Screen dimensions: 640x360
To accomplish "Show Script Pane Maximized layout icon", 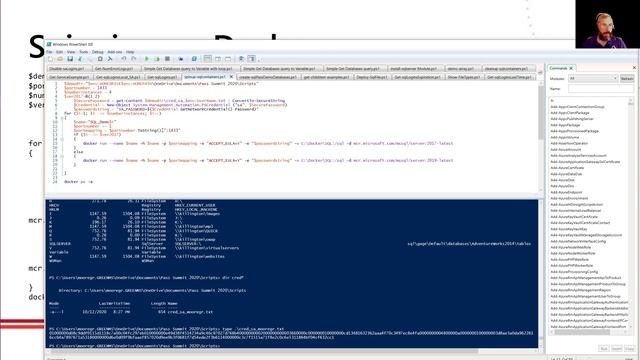I will (x=228, y=59).
